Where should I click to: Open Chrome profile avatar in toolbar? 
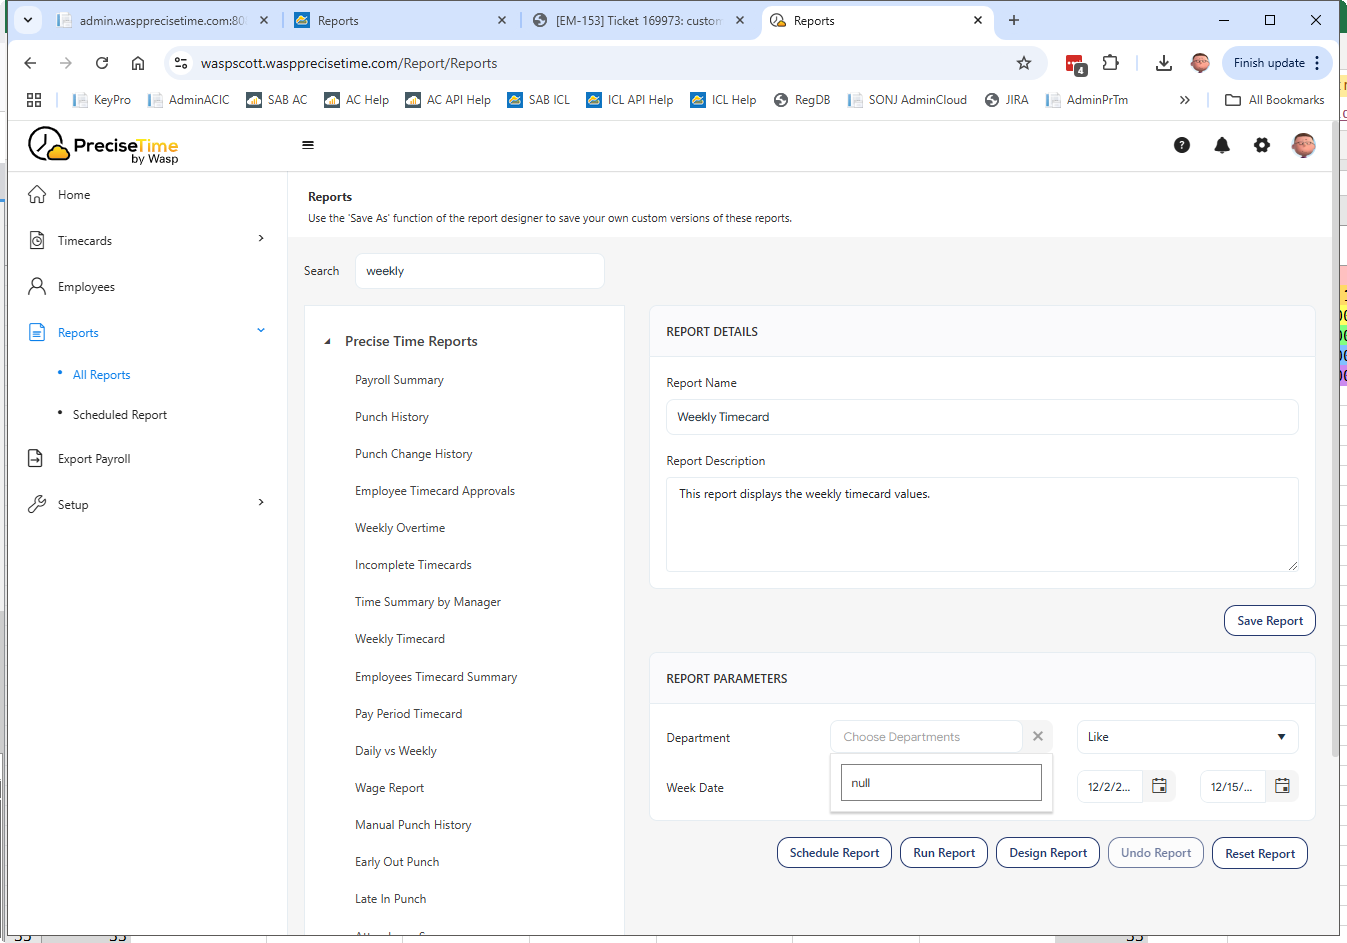coord(1200,63)
